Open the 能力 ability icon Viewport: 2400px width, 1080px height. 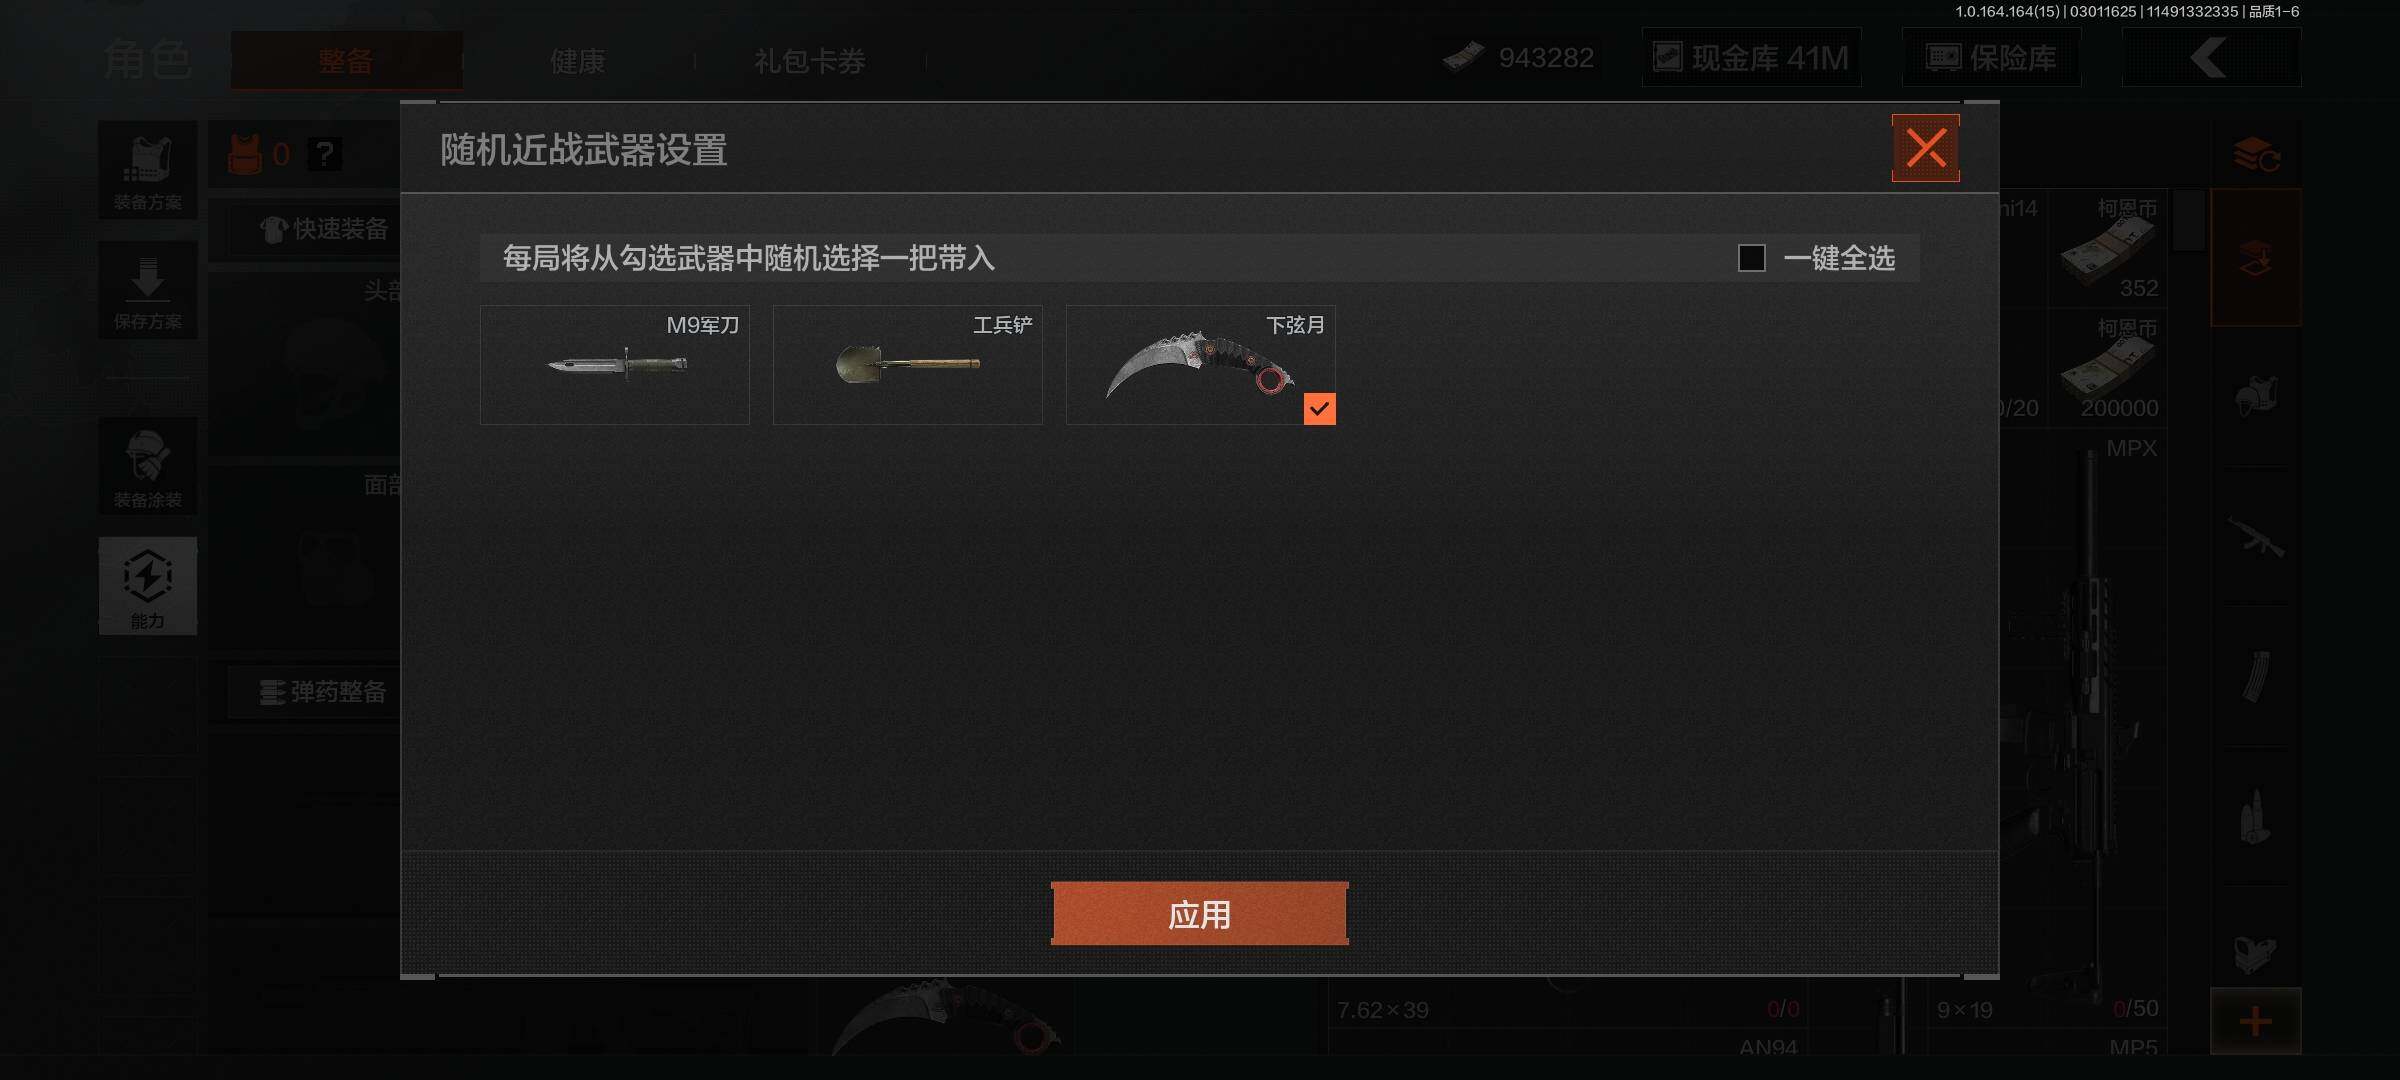pos(148,586)
